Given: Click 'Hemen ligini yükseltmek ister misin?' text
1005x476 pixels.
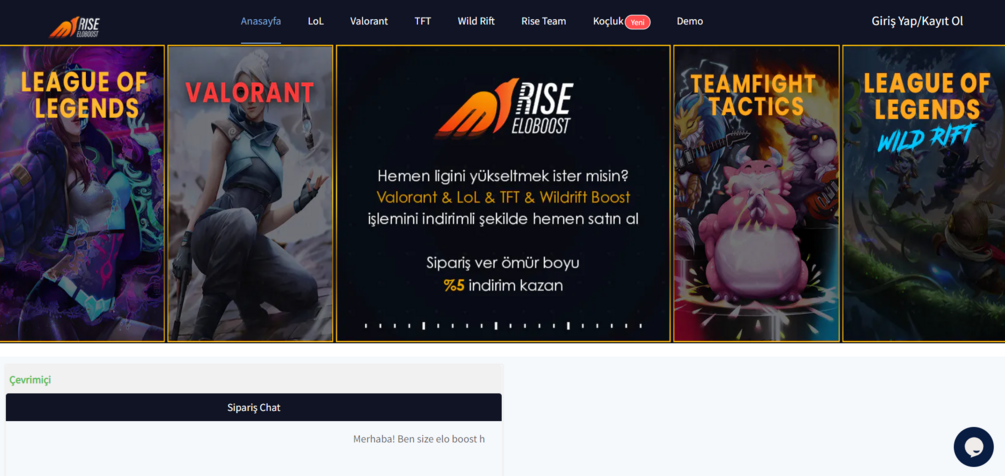Looking at the screenshot, I should point(503,175).
